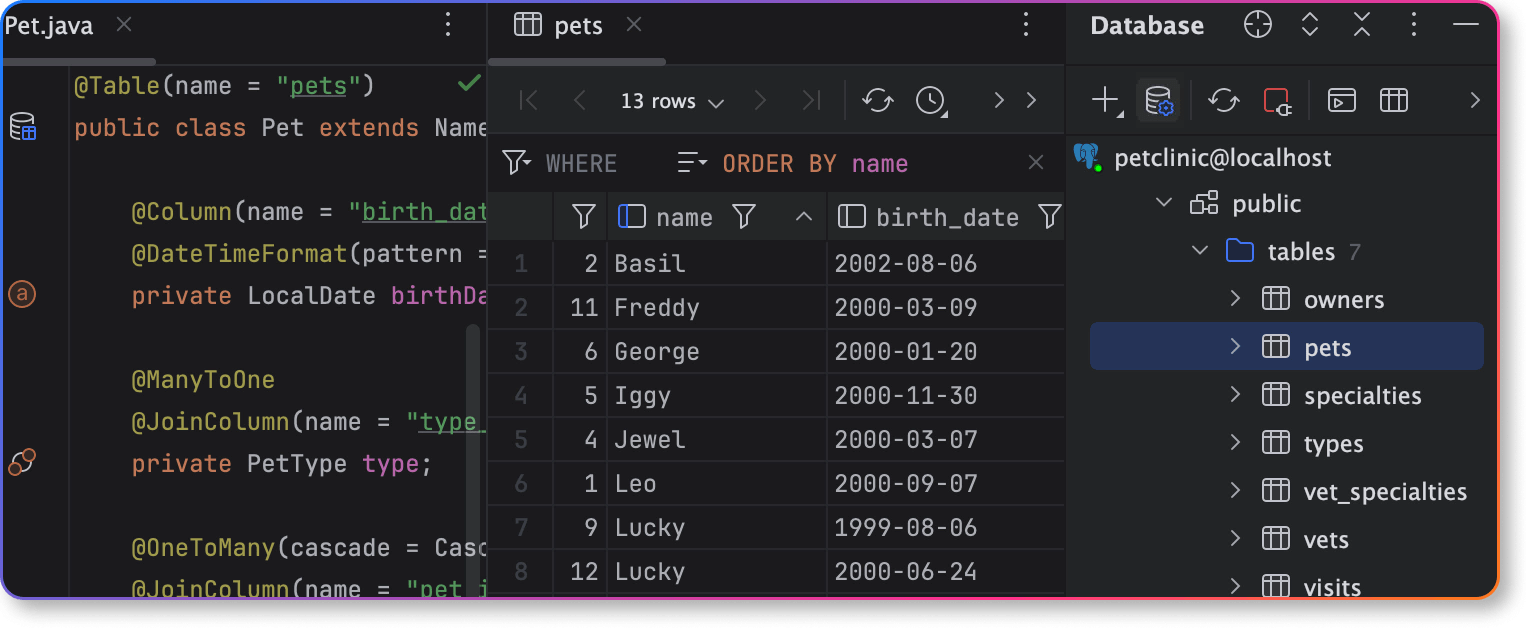Collapse the tables folder
Screen dimensions: 1526x628
(x=1200, y=250)
